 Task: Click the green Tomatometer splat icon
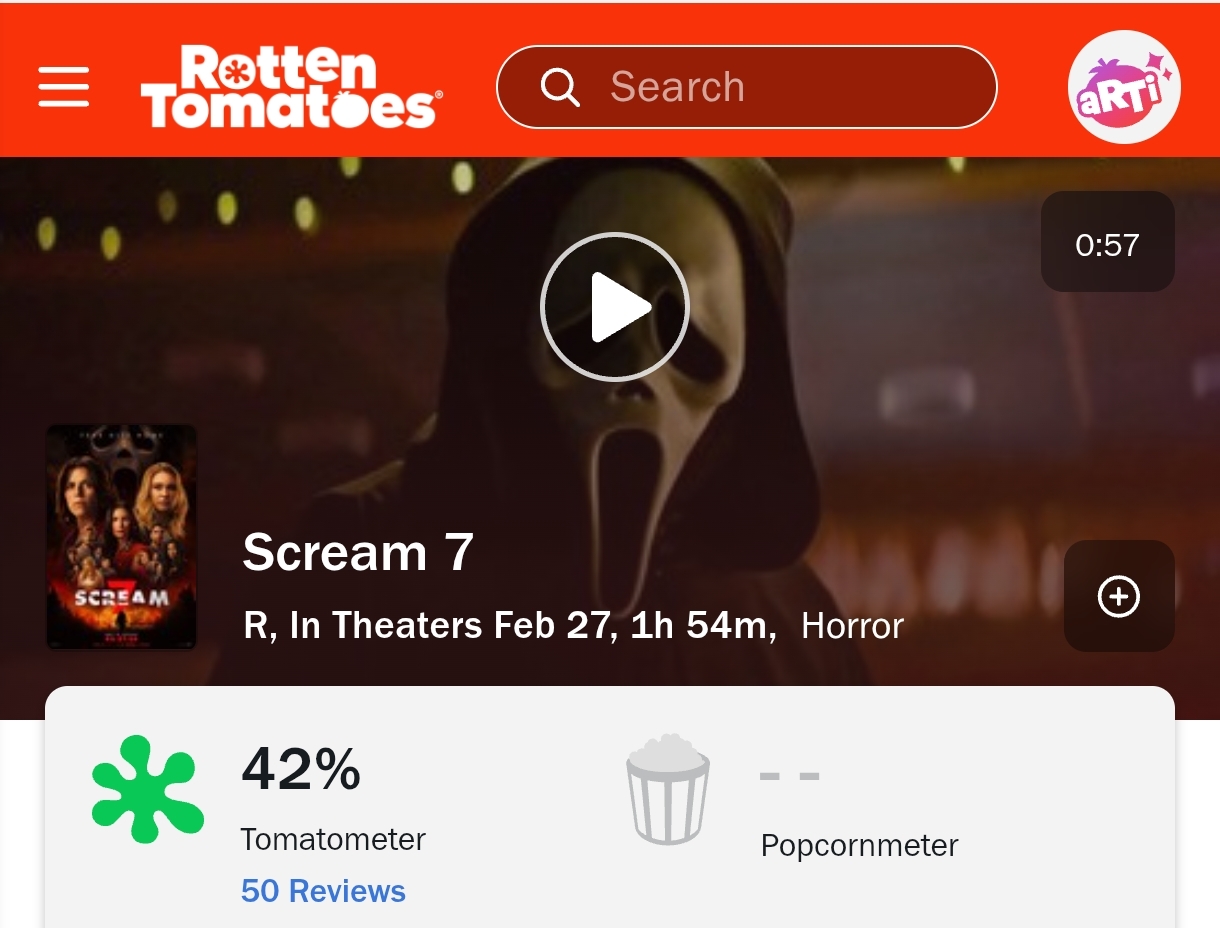coord(147,789)
